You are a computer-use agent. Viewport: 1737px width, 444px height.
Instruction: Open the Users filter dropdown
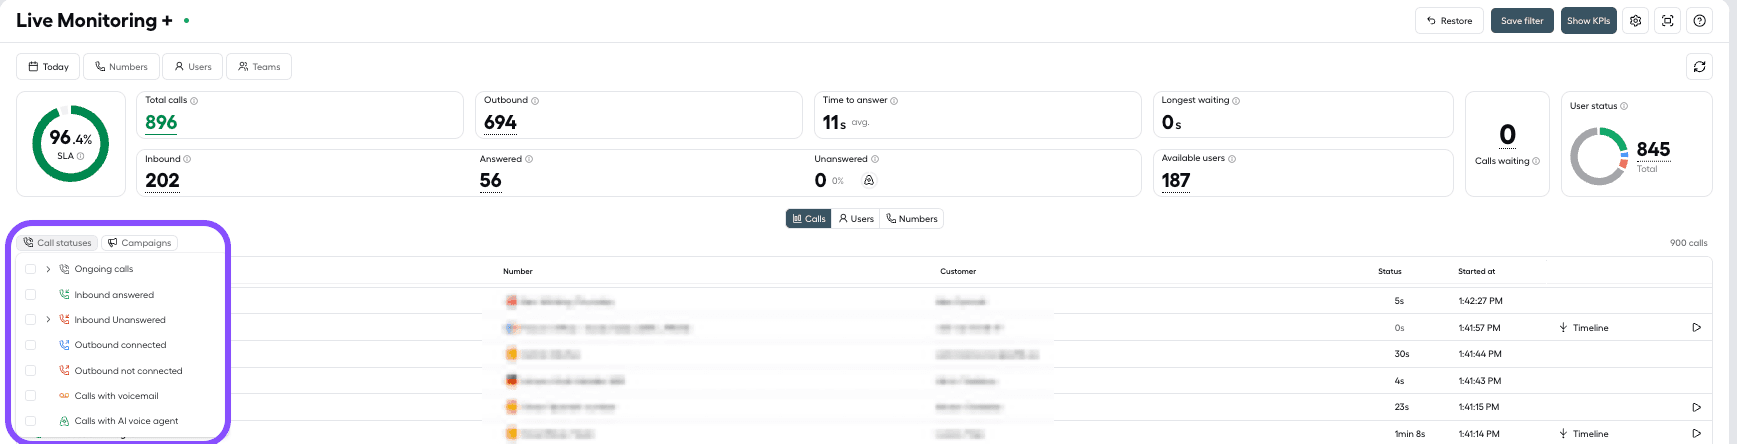[193, 67]
